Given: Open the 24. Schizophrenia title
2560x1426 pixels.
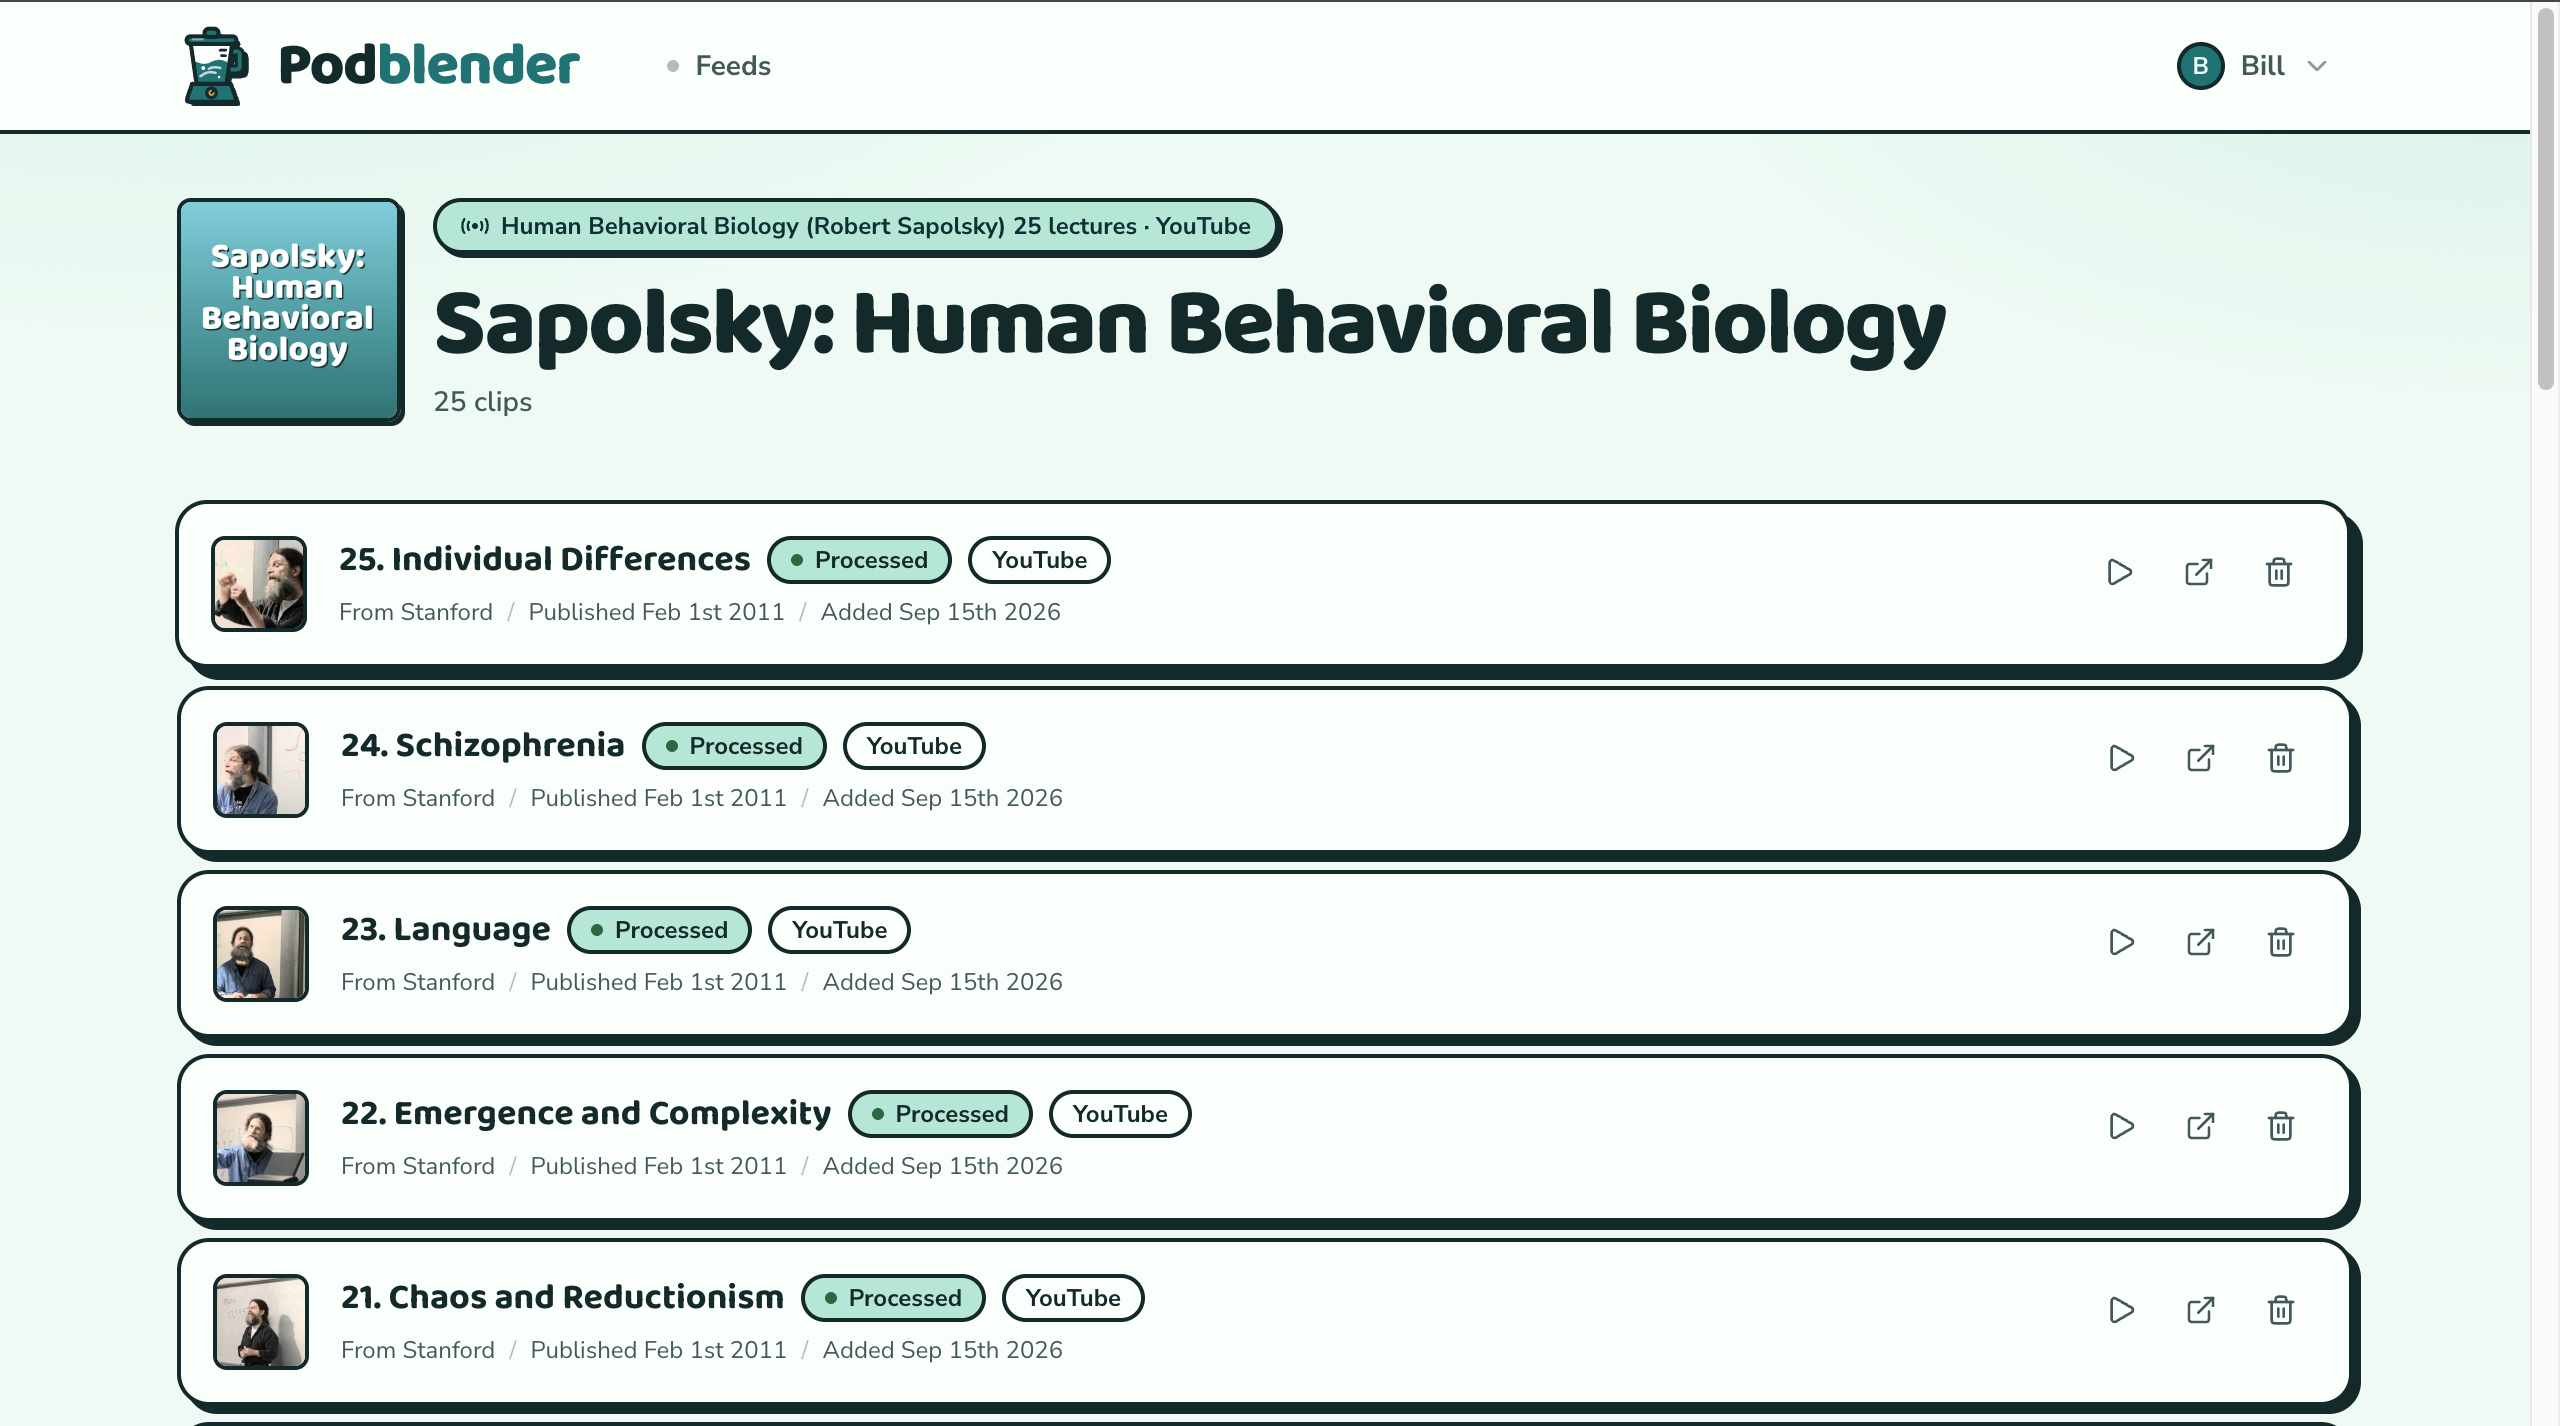Looking at the screenshot, I should pos(482,745).
